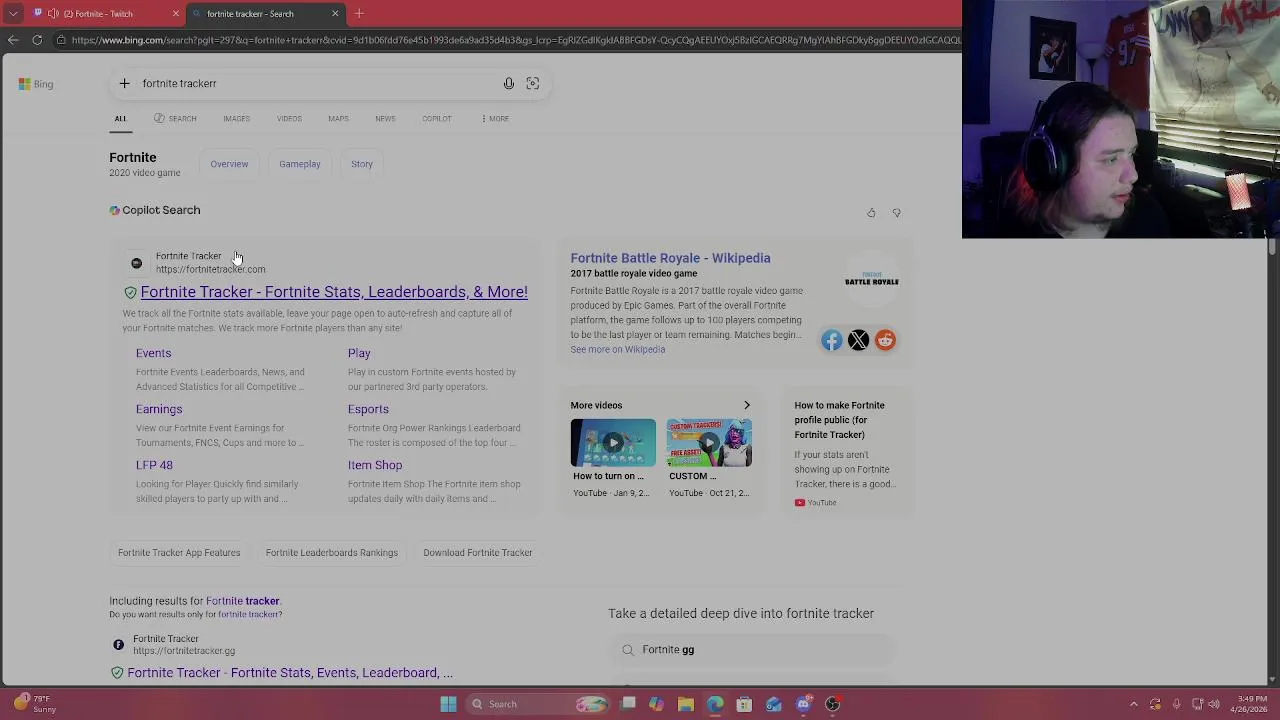Open Fortnite Tracker Stats, Events, Leaderboard link
This screenshot has width=1280, height=720.
[x=290, y=673]
